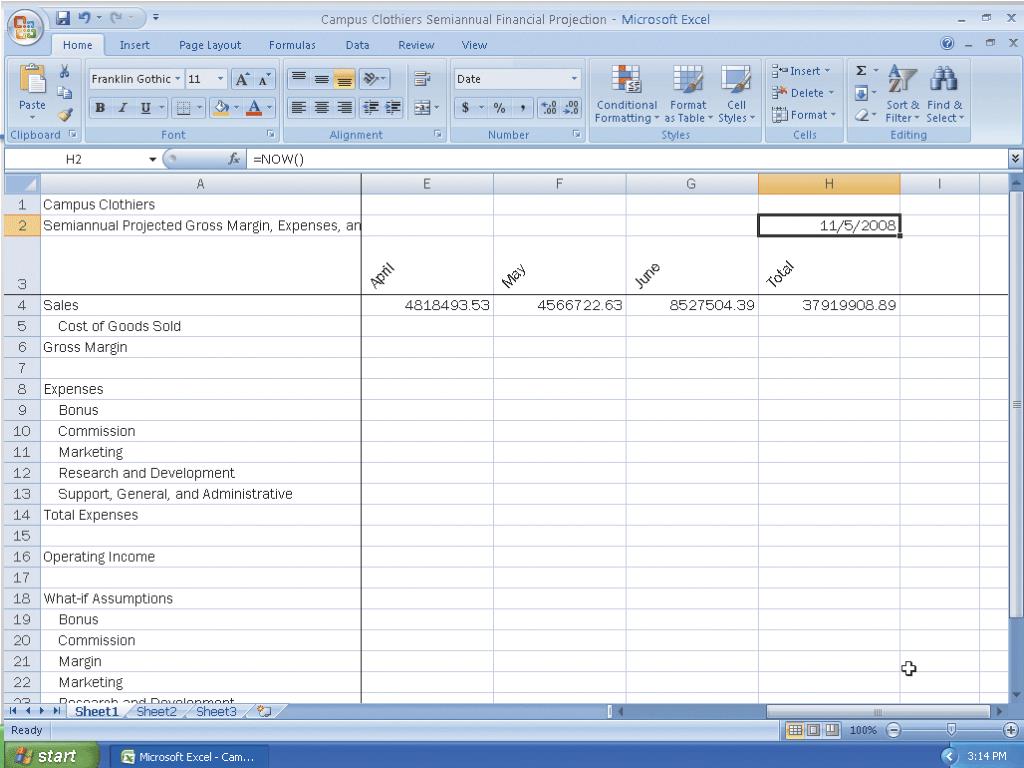Viewport: 1024px width, 768px height.
Task: Toggle Bottom Align for cell
Action: (x=344, y=79)
